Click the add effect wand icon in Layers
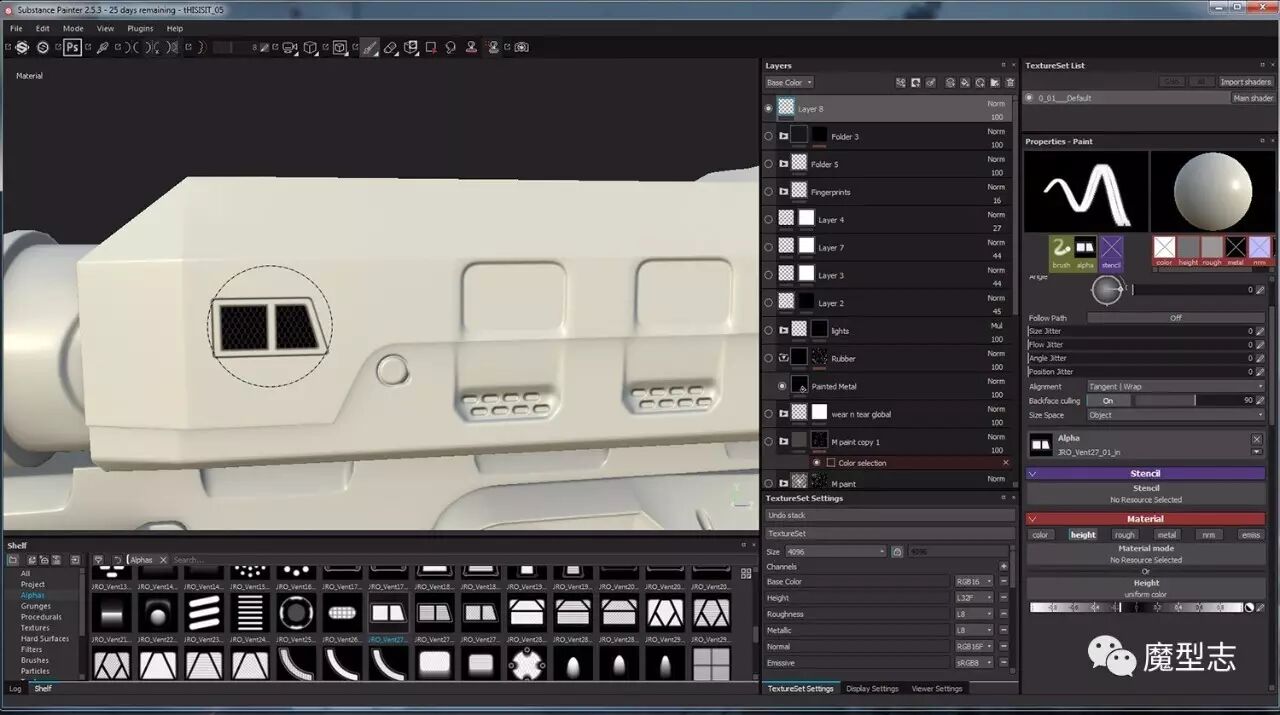 coord(931,83)
